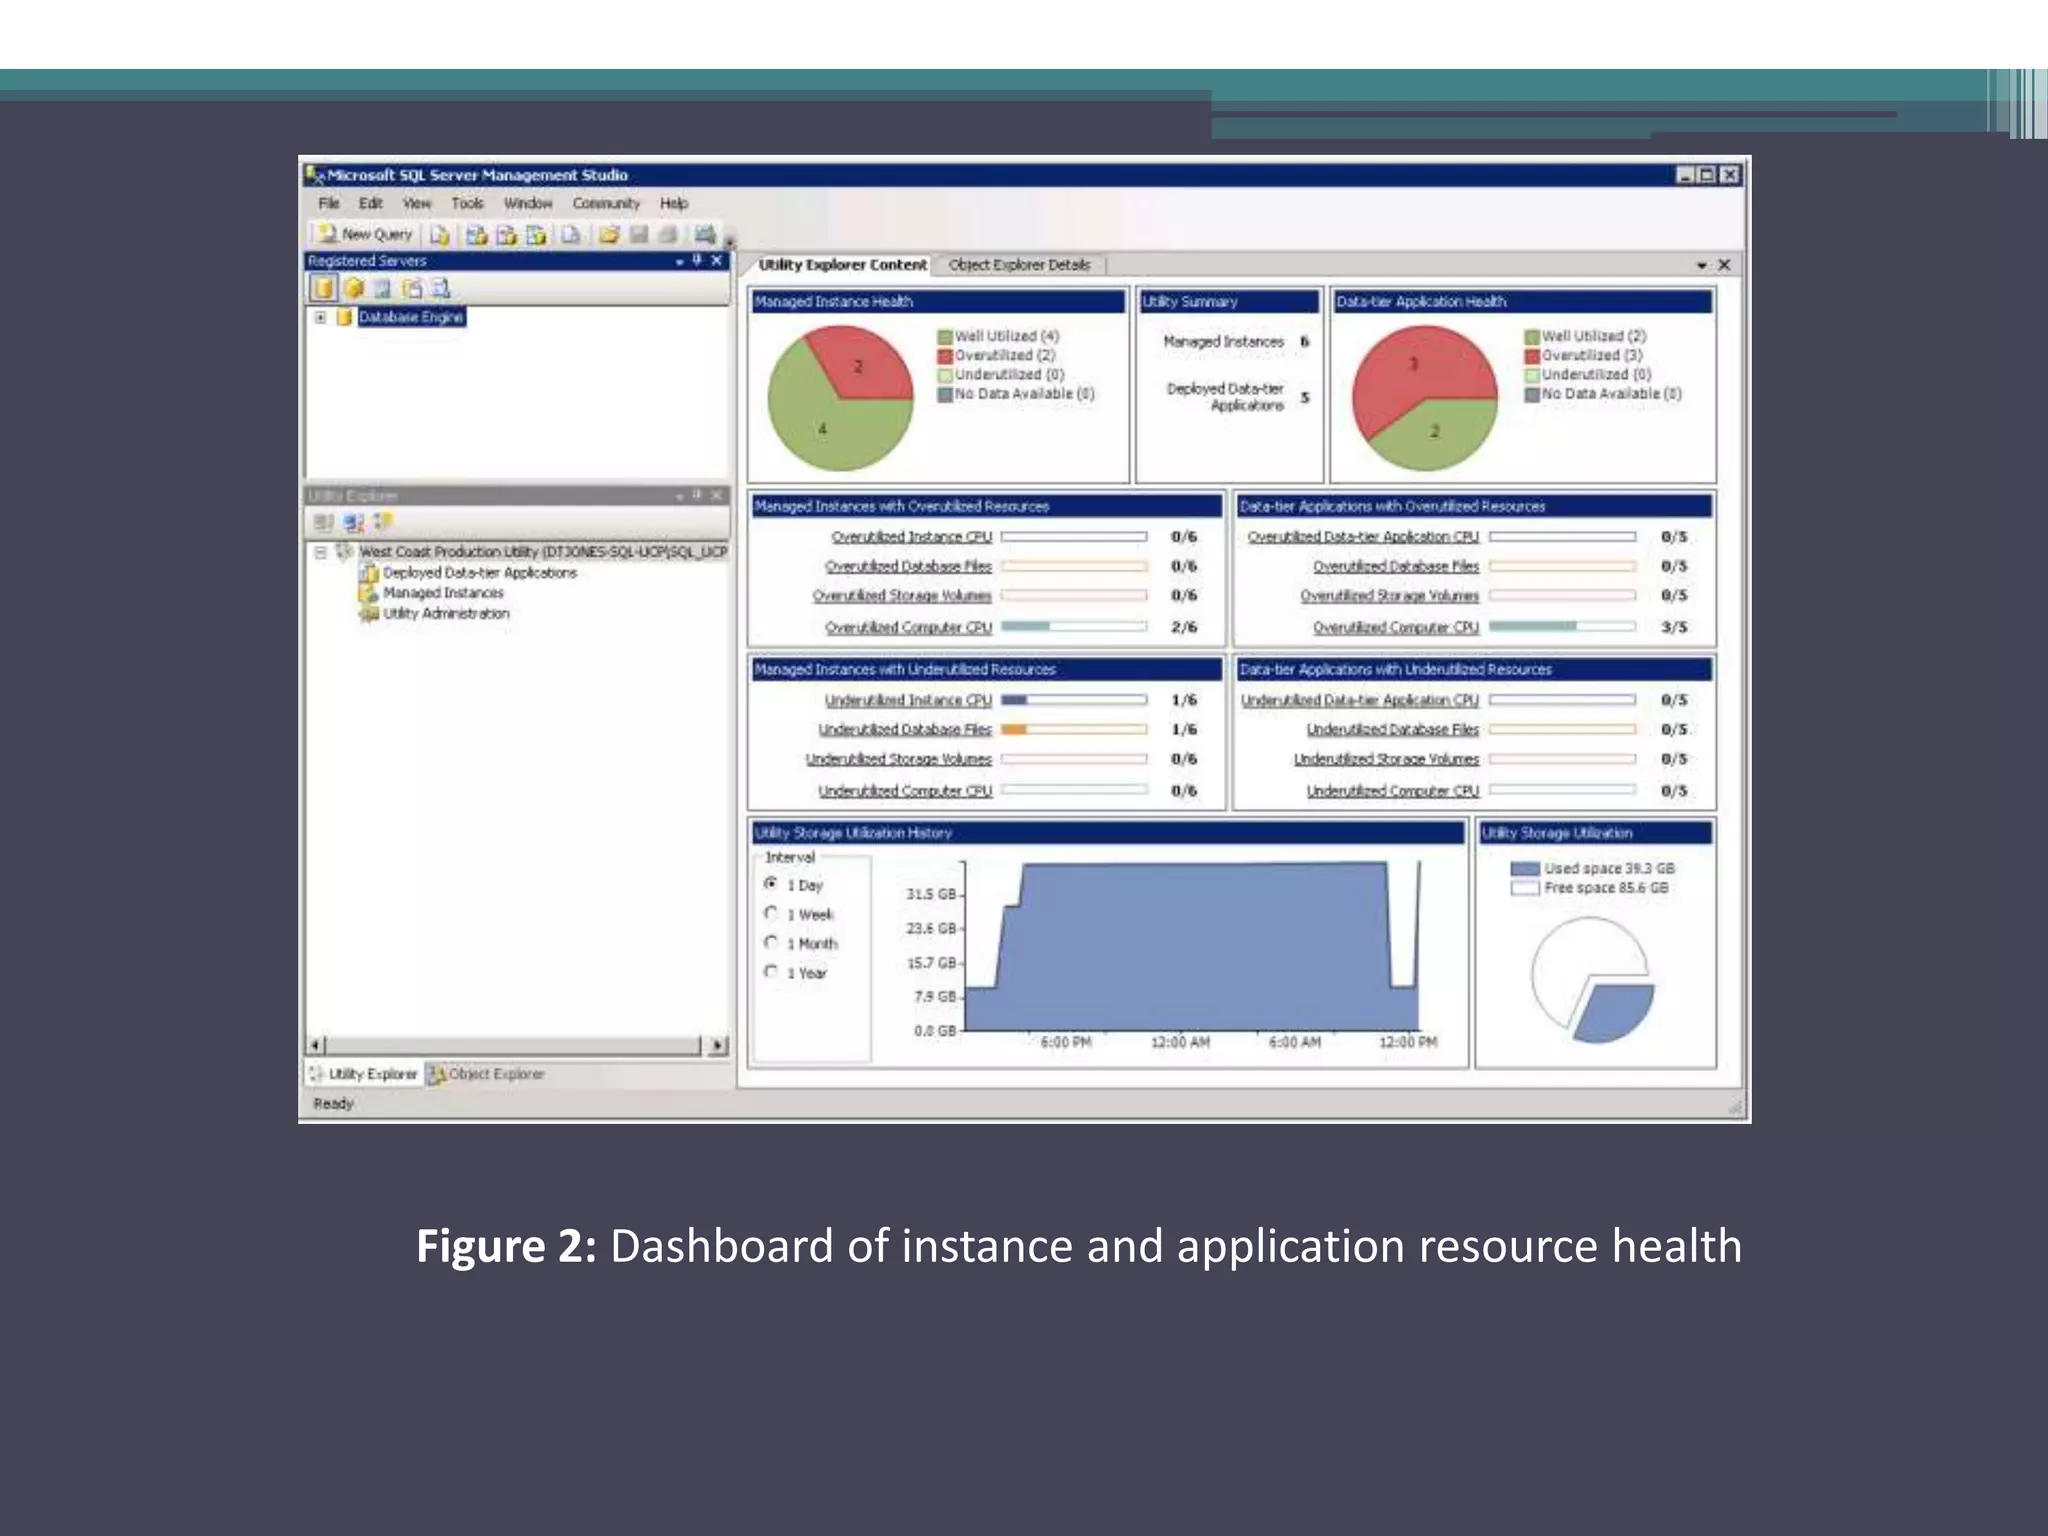Select the 1 Day interval radio button
Viewport: 2048px width, 1536px height.
[x=771, y=884]
